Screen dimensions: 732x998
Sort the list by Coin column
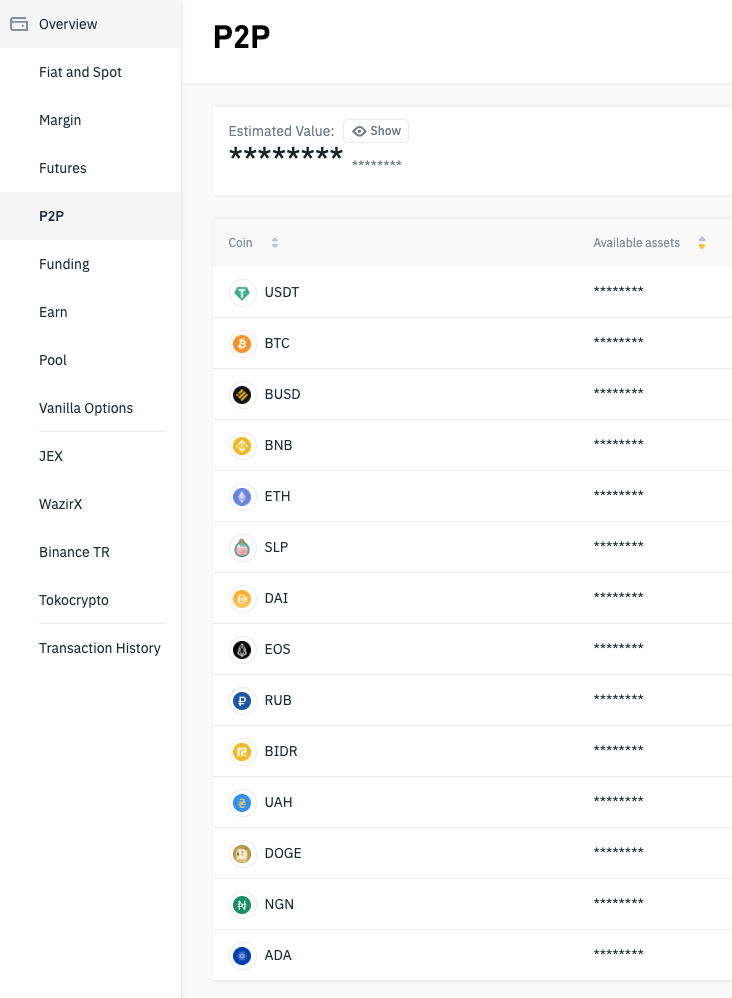pyautogui.click(x=274, y=242)
